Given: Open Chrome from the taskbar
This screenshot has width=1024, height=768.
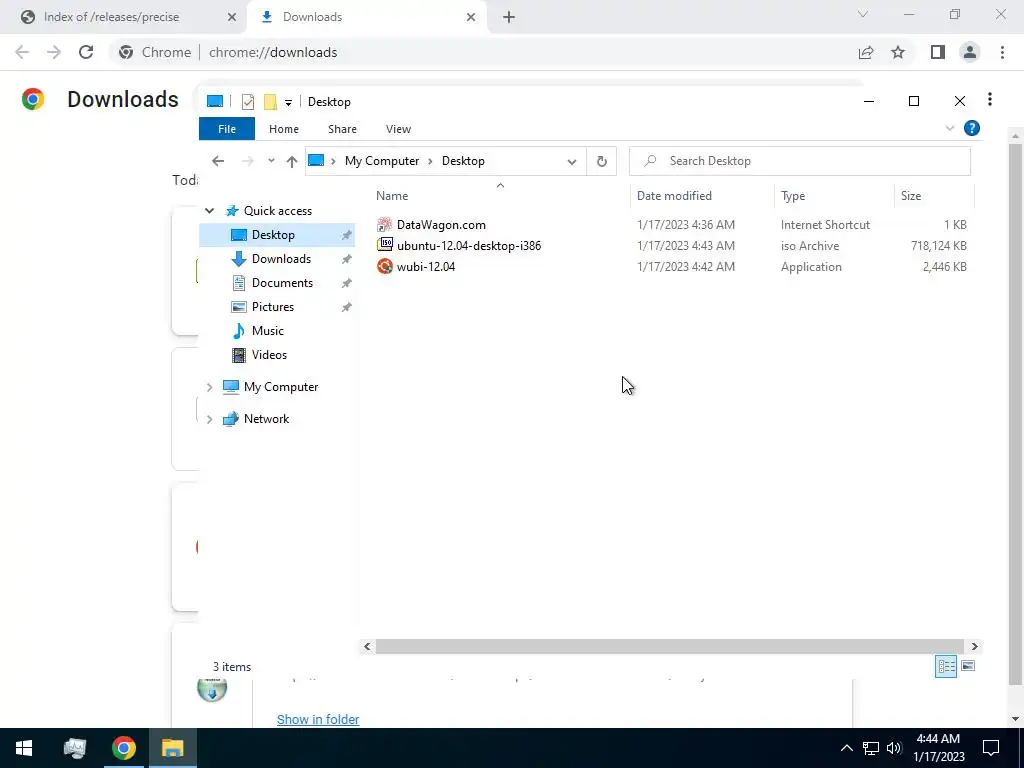Looking at the screenshot, I should point(123,748).
